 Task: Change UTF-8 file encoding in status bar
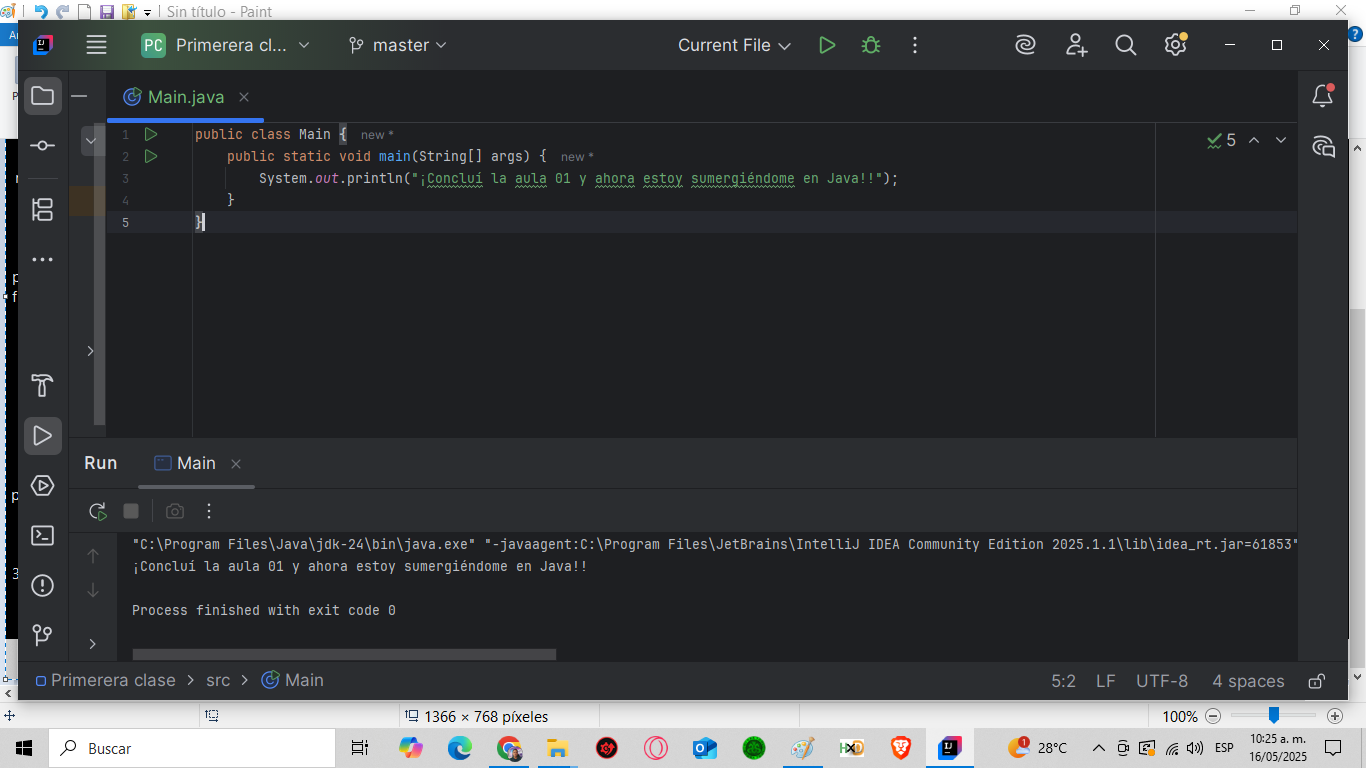click(x=1162, y=681)
